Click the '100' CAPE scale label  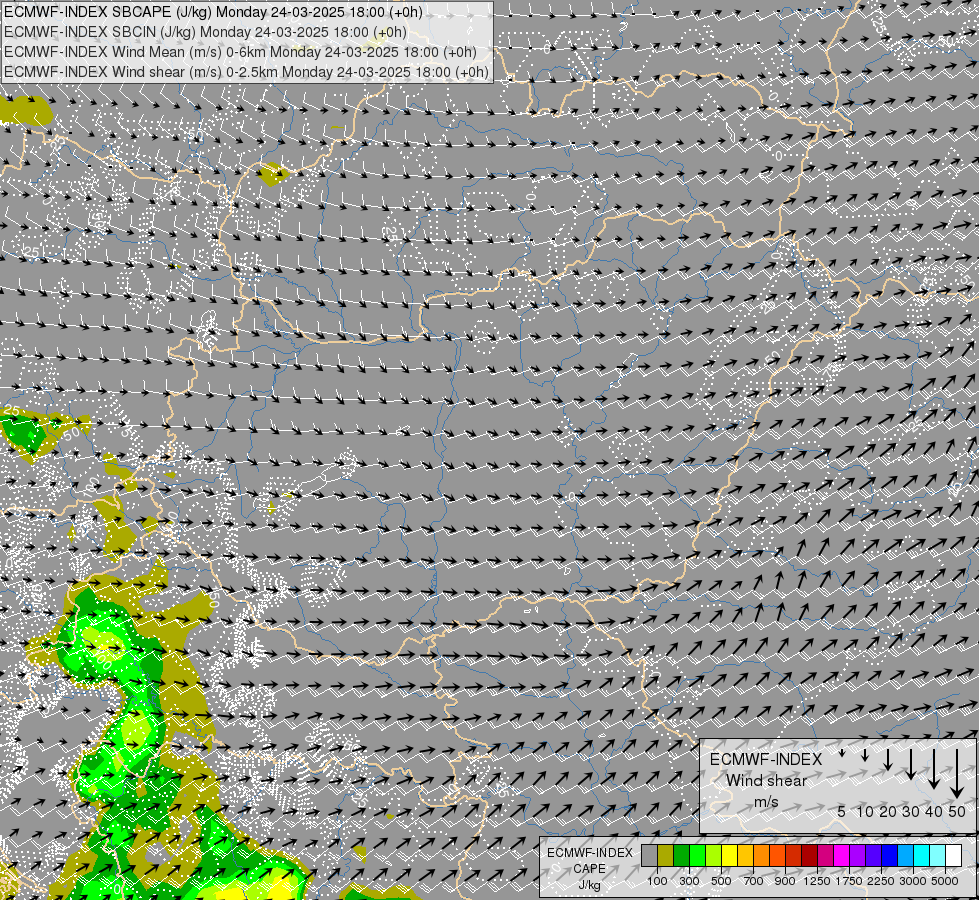pos(657,881)
